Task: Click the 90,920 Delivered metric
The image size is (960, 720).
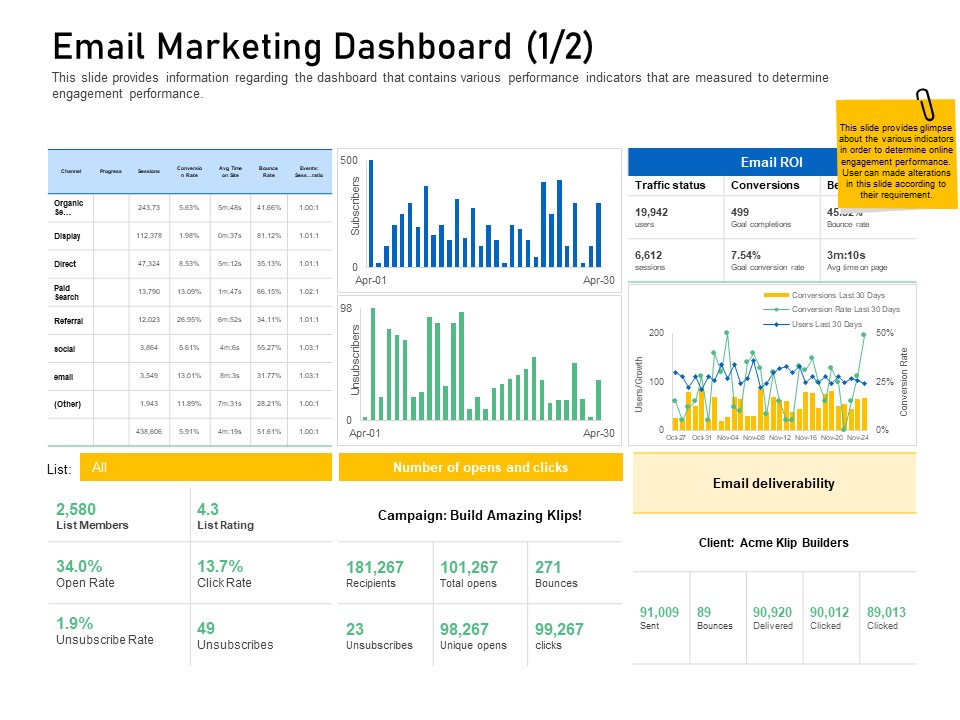Action: click(x=773, y=618)
